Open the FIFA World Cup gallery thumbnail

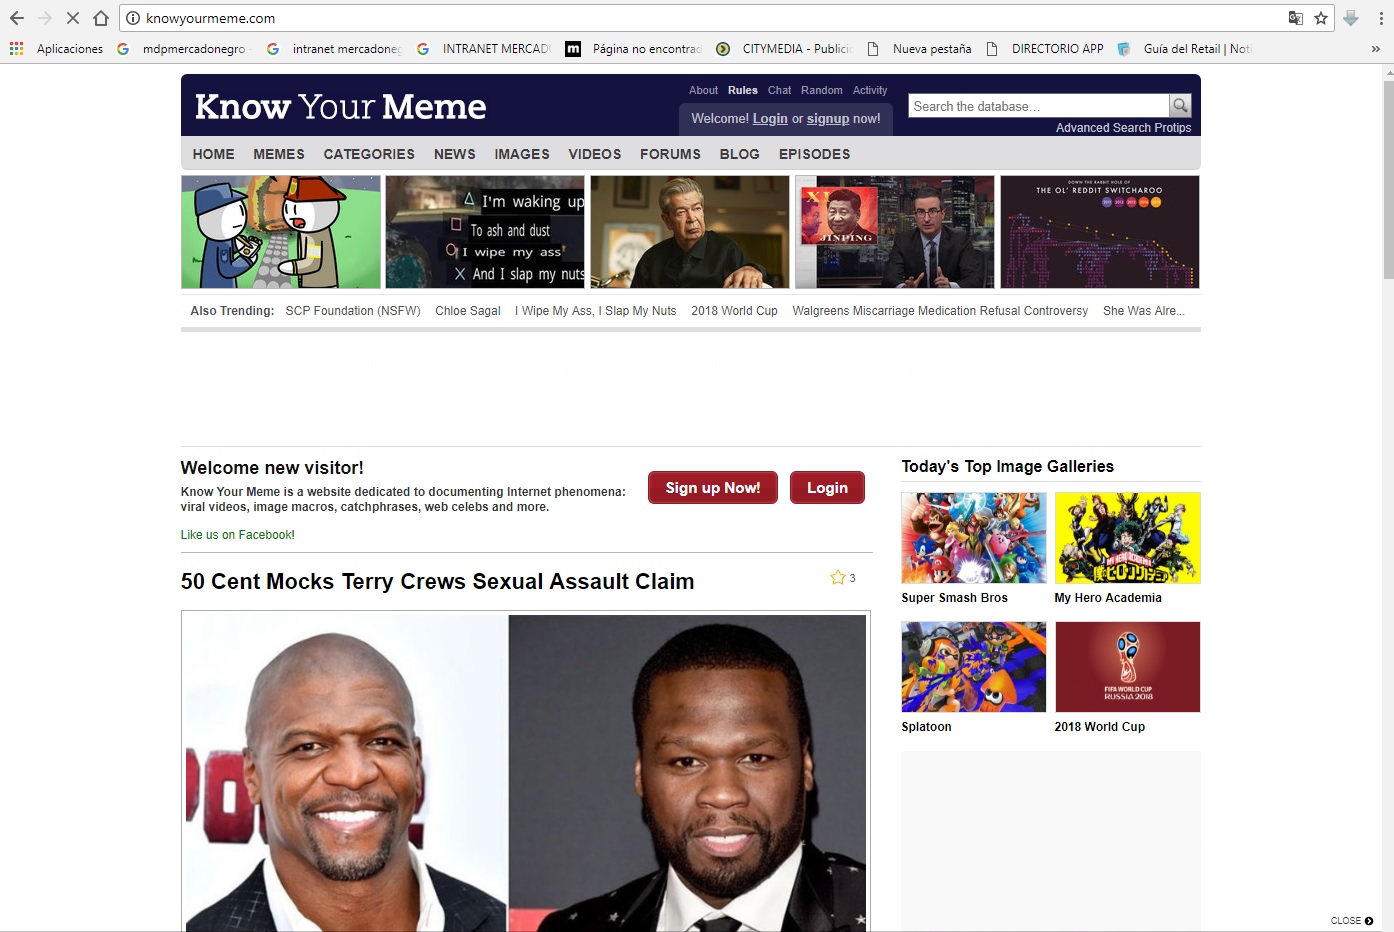(x=1127, y=667)
